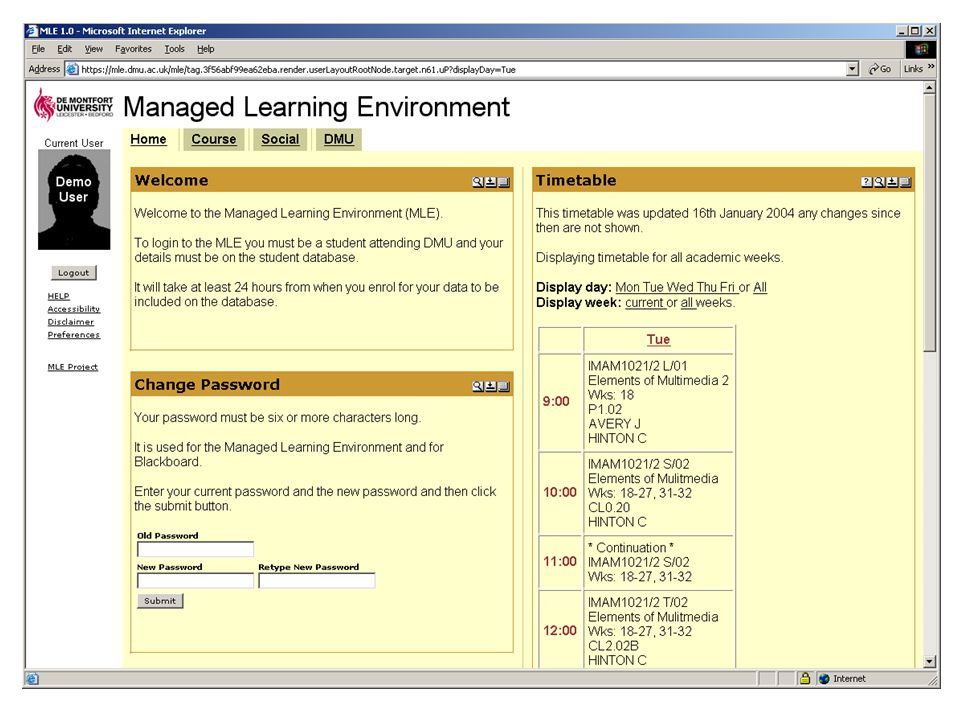The width and height of the screenshot is (960, 720).
Task: Show Wednesday's timetable
Action: tap(680, 287)
